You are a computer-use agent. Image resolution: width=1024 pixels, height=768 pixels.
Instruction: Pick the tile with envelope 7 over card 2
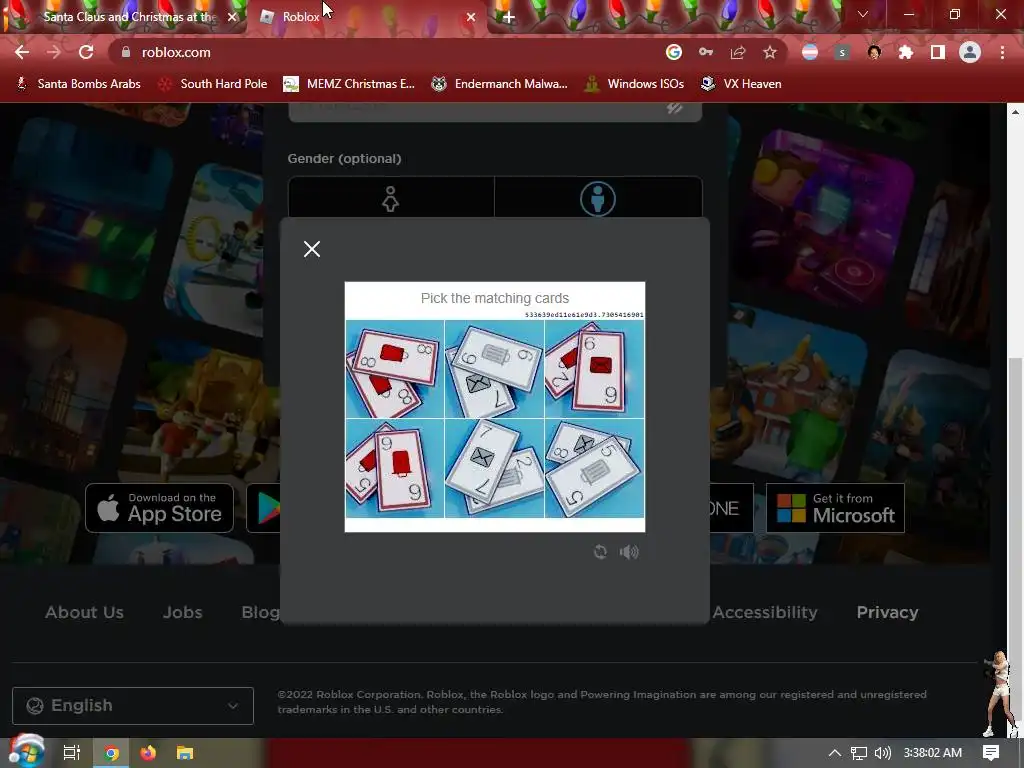pos(494,468)
